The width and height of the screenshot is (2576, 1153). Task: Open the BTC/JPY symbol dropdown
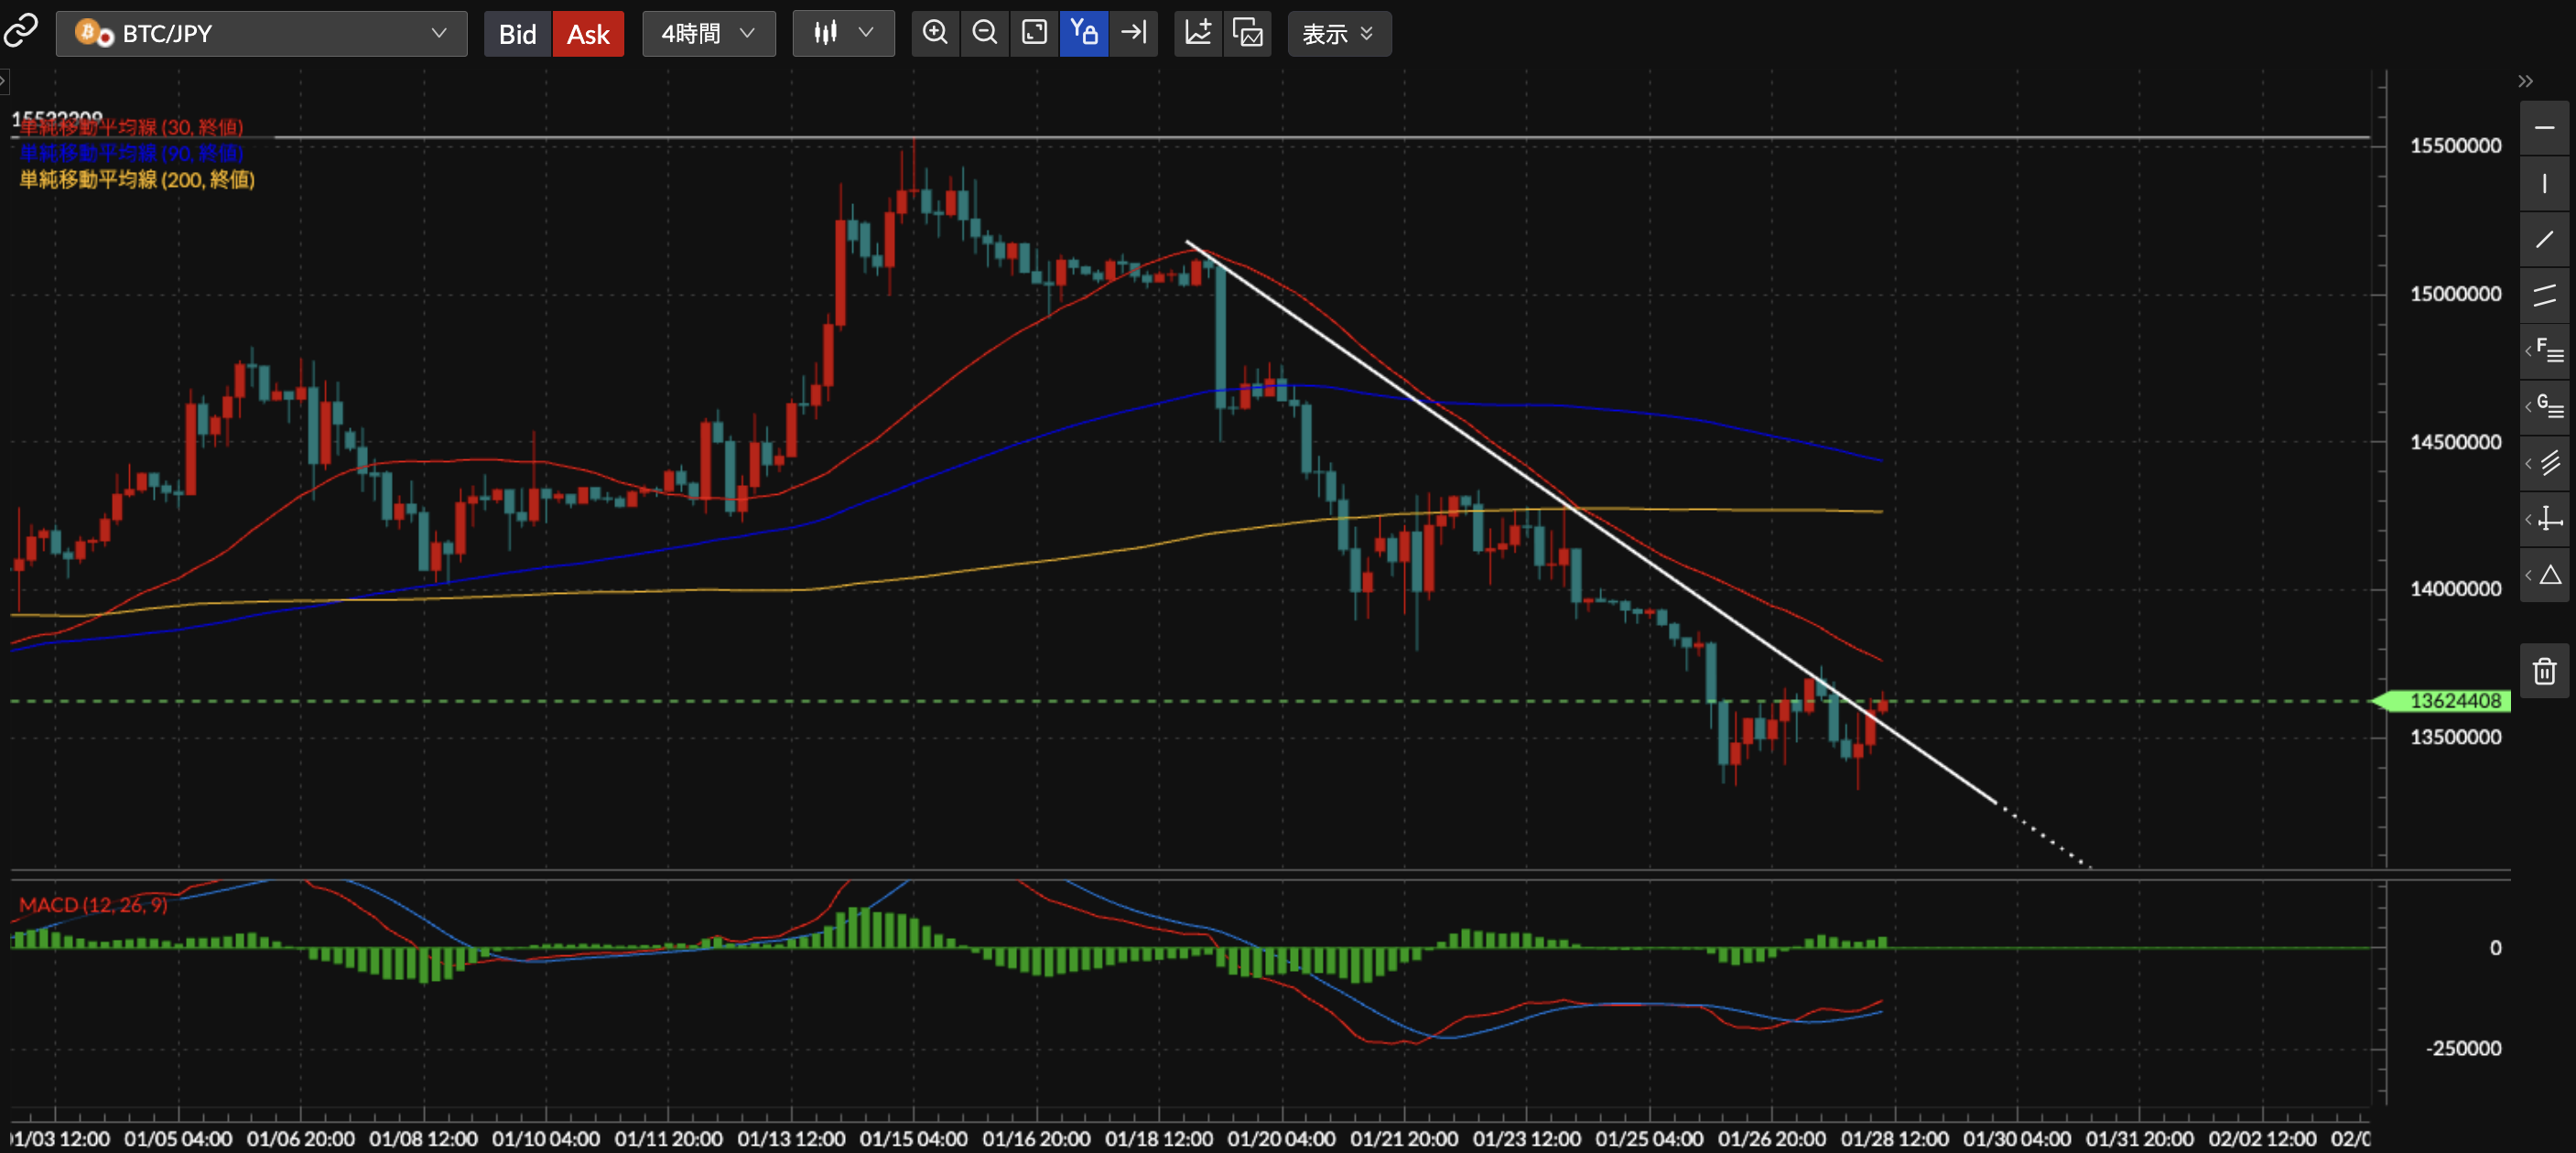(262, 34)
